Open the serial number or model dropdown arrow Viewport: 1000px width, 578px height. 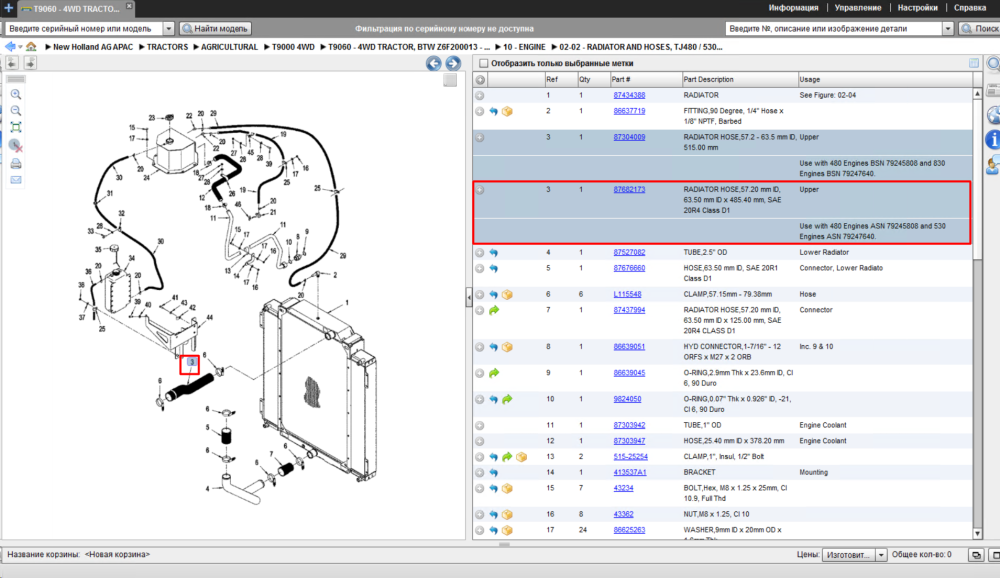(x=168, y=29)
